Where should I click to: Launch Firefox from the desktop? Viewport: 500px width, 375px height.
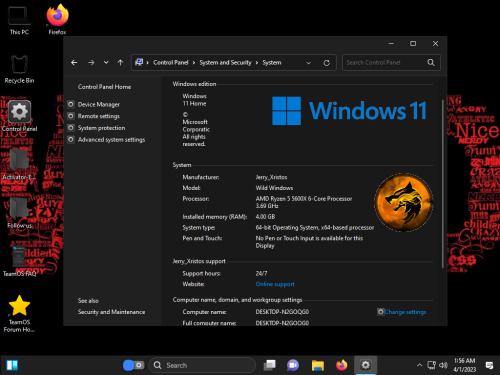click(57, 20)
